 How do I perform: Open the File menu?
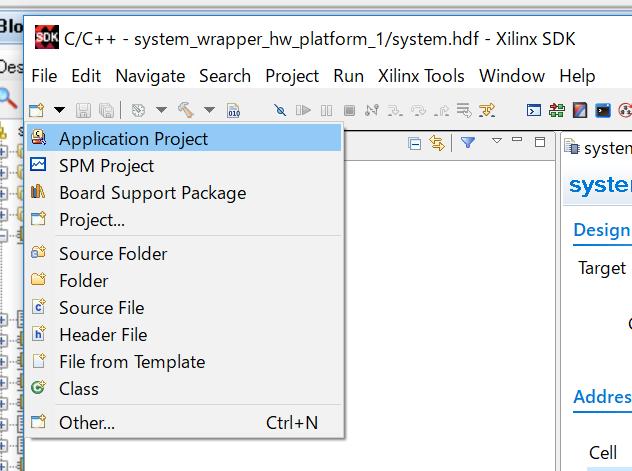click(x=44, y=76)
